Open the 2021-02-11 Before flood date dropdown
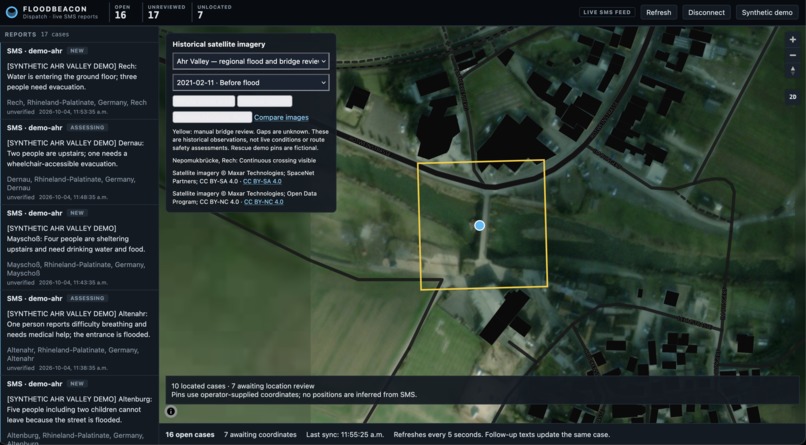Viewport: 806px width, 445px height. [251, 82]
